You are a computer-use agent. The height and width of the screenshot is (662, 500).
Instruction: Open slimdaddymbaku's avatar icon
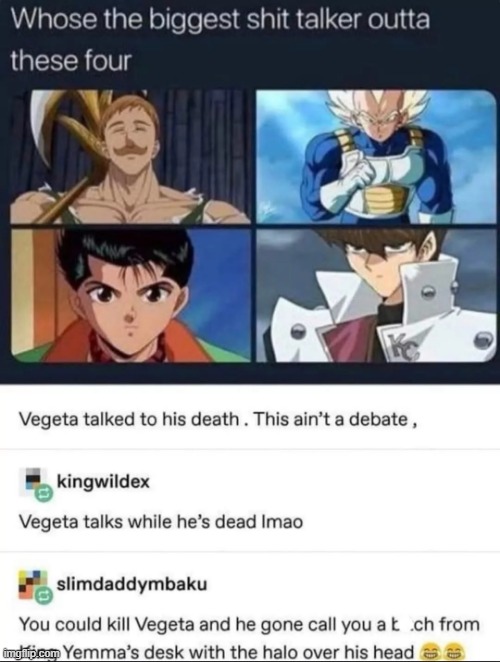click(x=35, y=586)
